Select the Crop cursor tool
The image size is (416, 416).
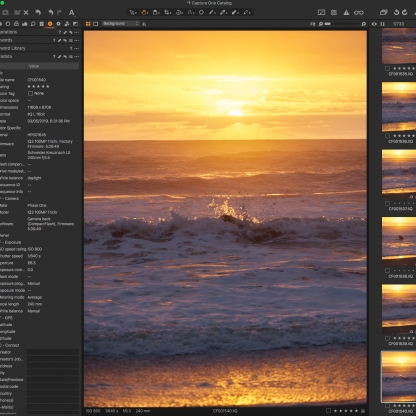(x=167, y=13)
